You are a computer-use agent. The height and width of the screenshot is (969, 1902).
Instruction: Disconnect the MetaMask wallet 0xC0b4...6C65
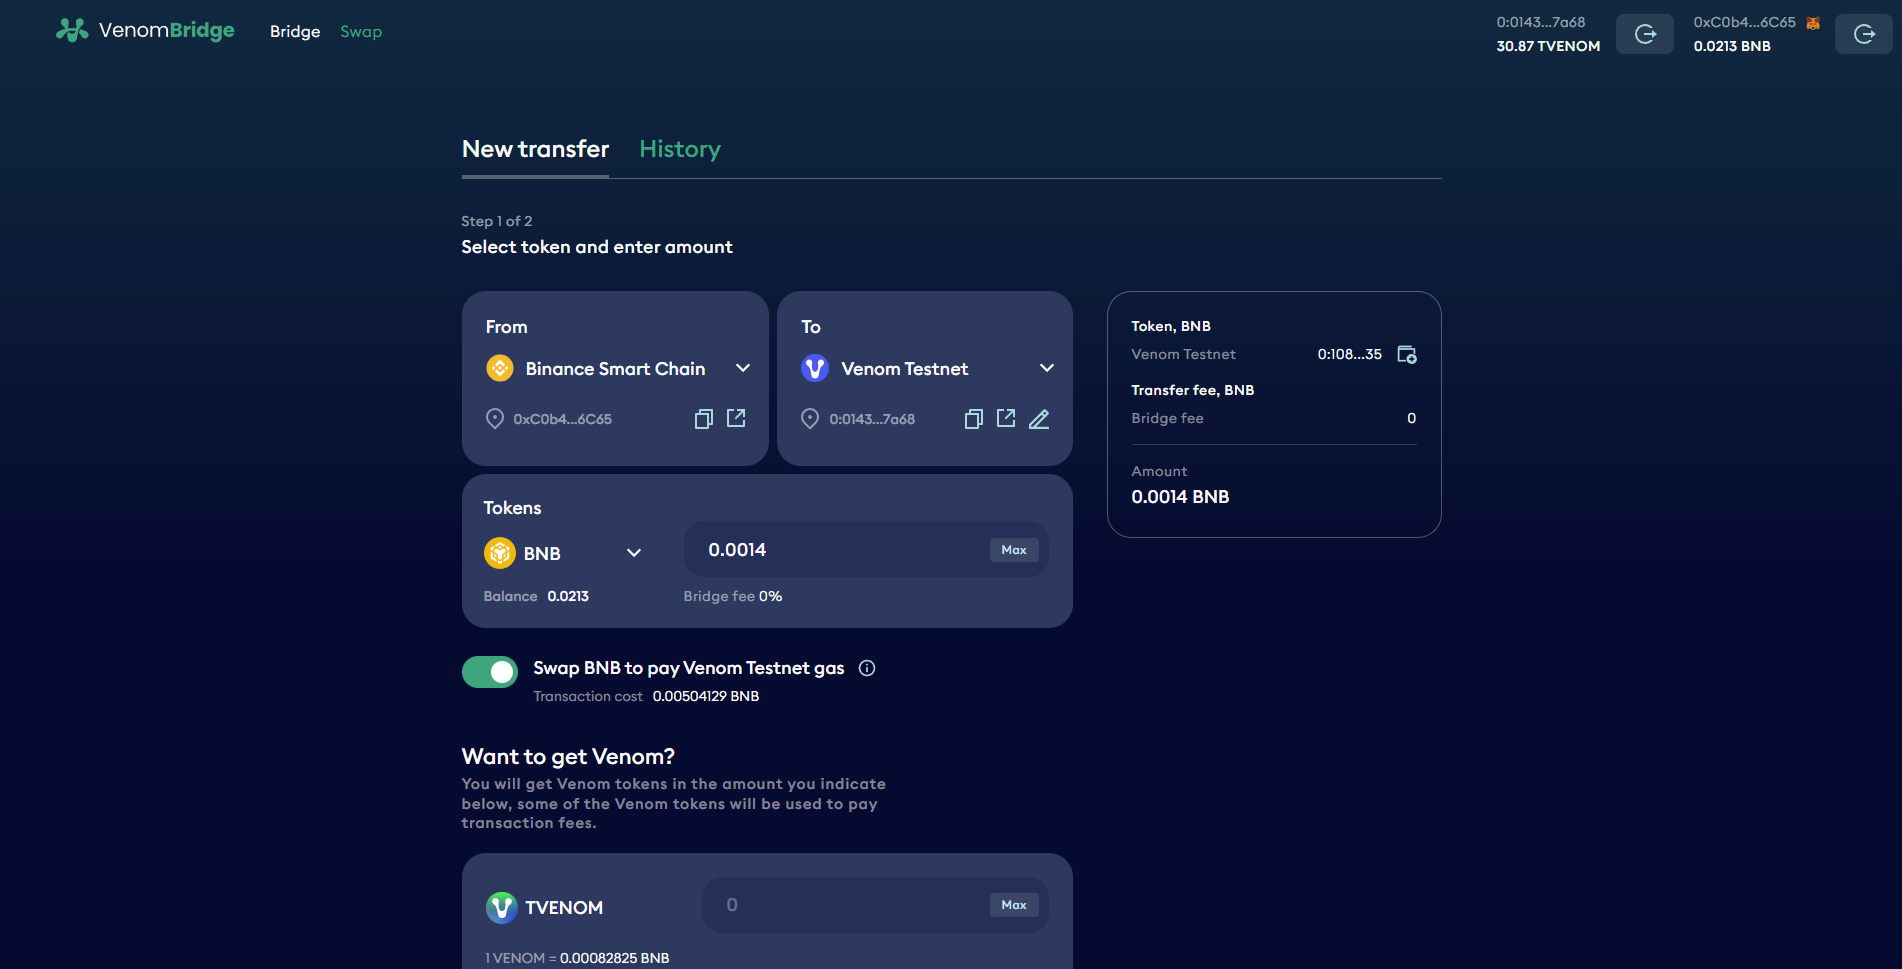pos(1863,34)
